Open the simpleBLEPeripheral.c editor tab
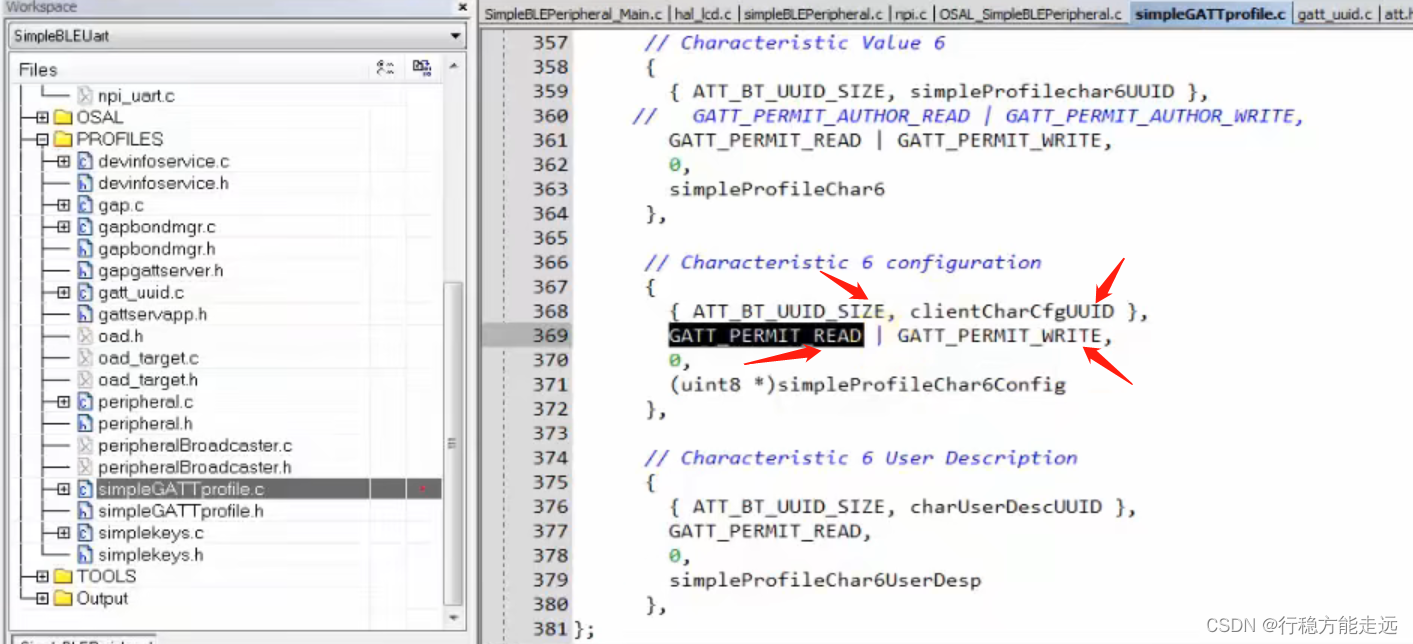The image size is (1413, 644). [x=813, y=14]
